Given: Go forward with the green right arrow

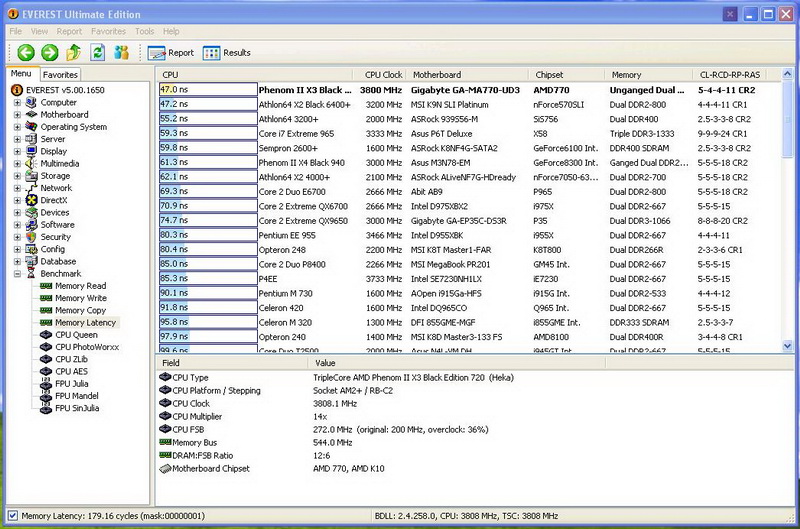Looking at the screenshot, I should point(49,52).
